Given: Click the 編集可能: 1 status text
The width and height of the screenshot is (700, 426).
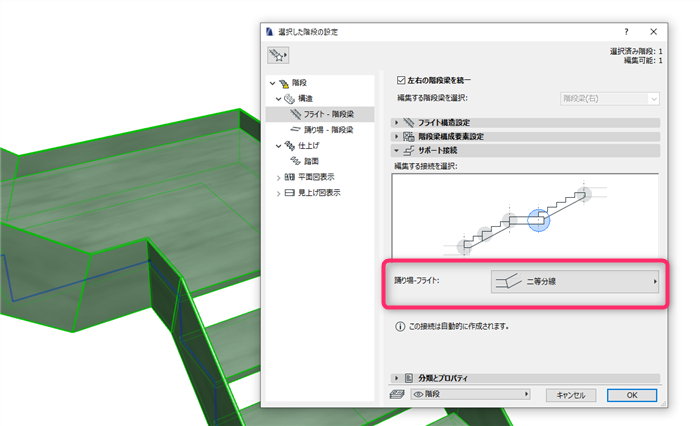Looking at the screenshot, I should pos(643,60).
